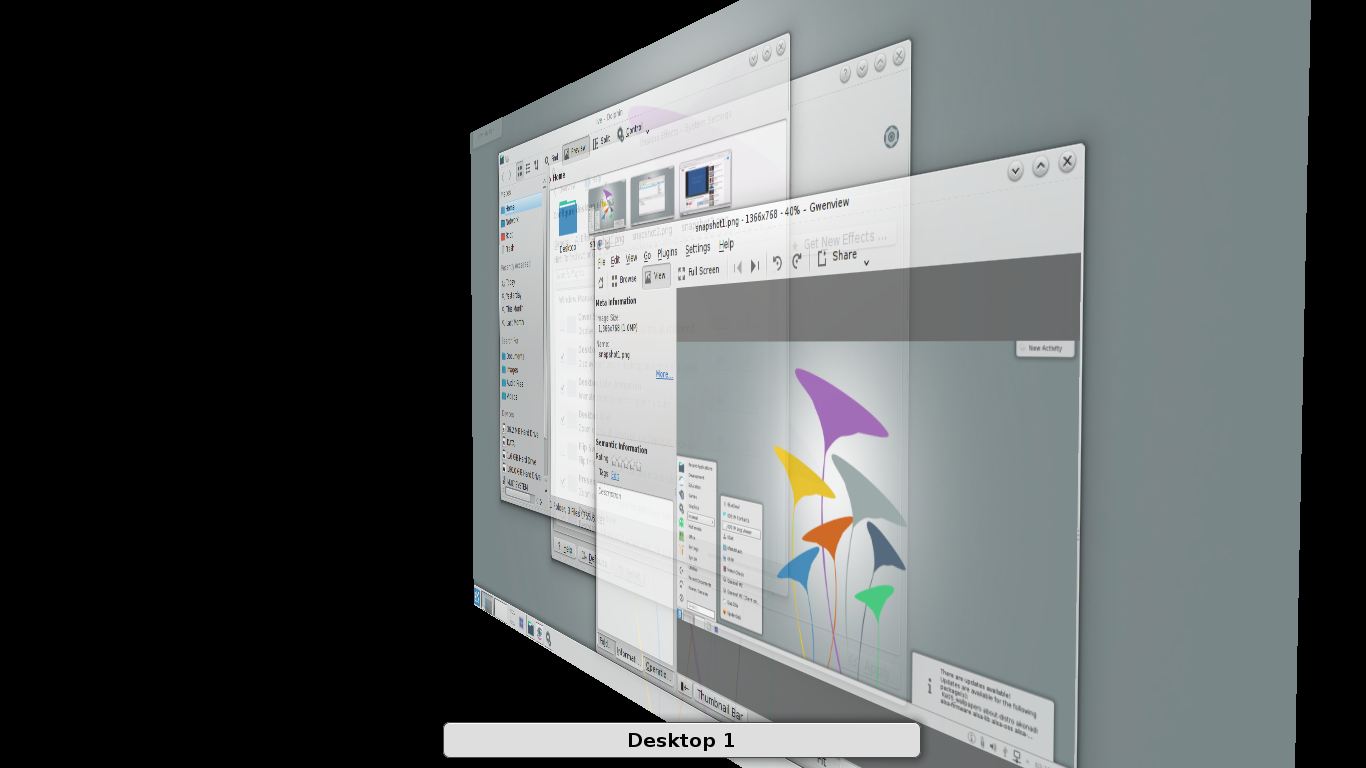The height and width of the screenshot is (768, 1366).
Task: Open the Go menu in Gwenview
Action: point(647,256)
